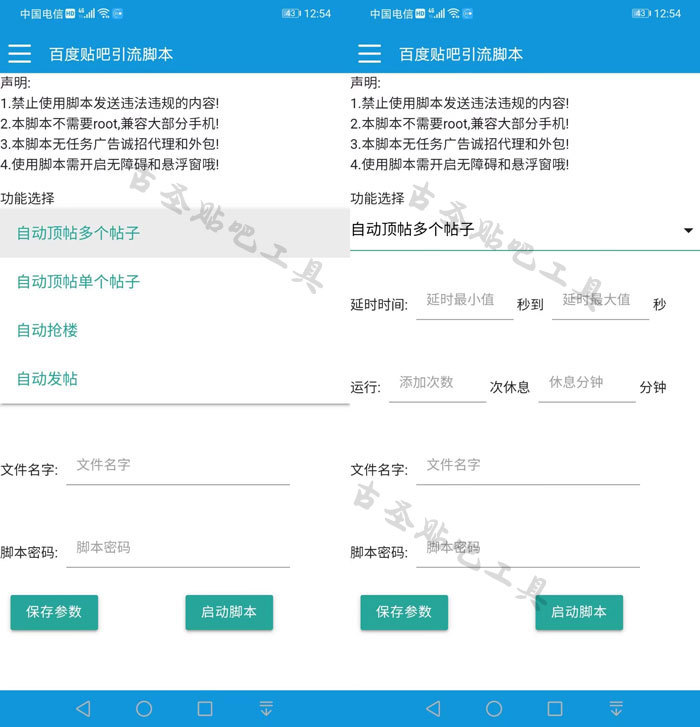Viewport: 700px width, 727px height.
Task: Tap 百度贴吧引流脚本 title on right phone
Action: (461, 54)
